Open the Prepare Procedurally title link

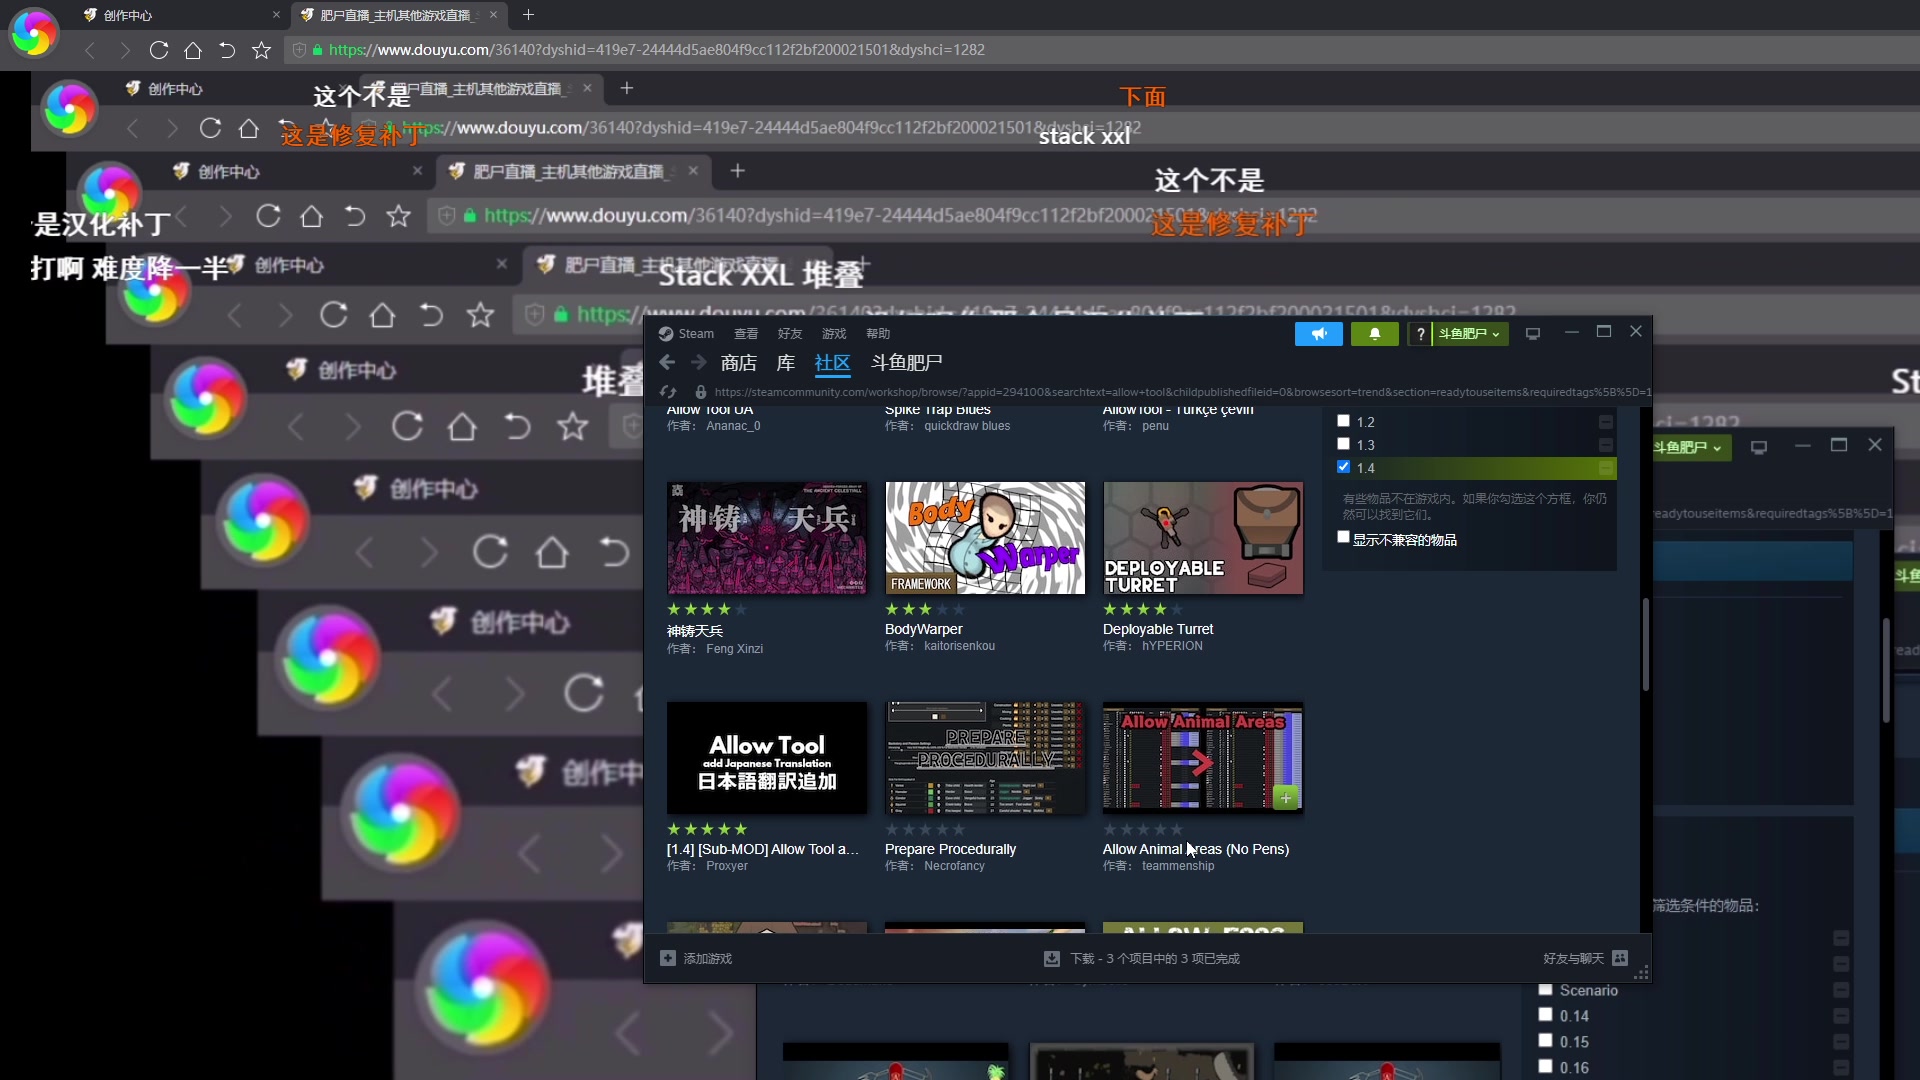(x=950, y=849)
